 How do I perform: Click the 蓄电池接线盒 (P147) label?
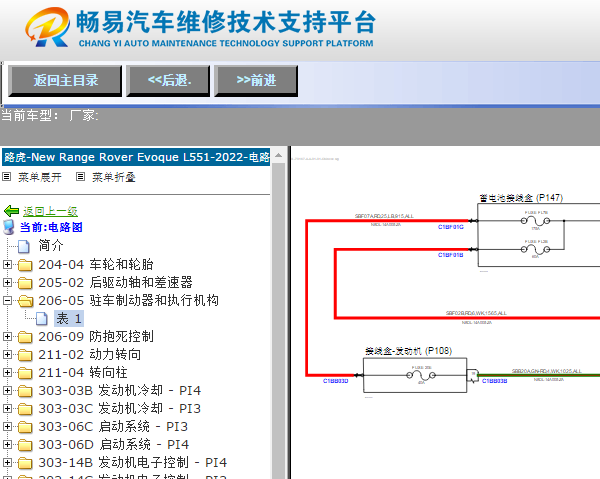coord(521,198)
